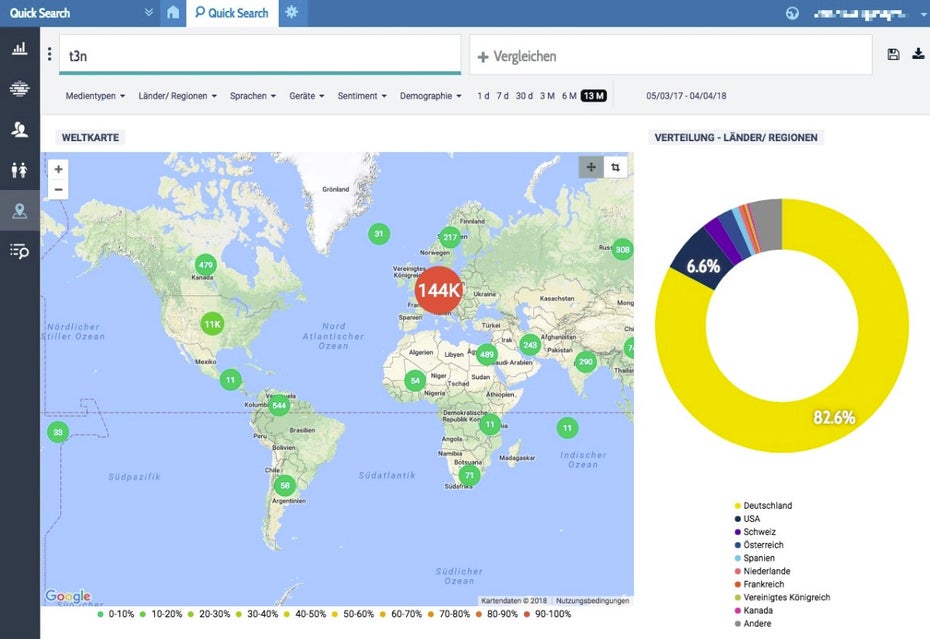This screenshot has height=639, width=930.
Task: Click the 489 cluster over Egypt
Action: [x=486, y=355]
